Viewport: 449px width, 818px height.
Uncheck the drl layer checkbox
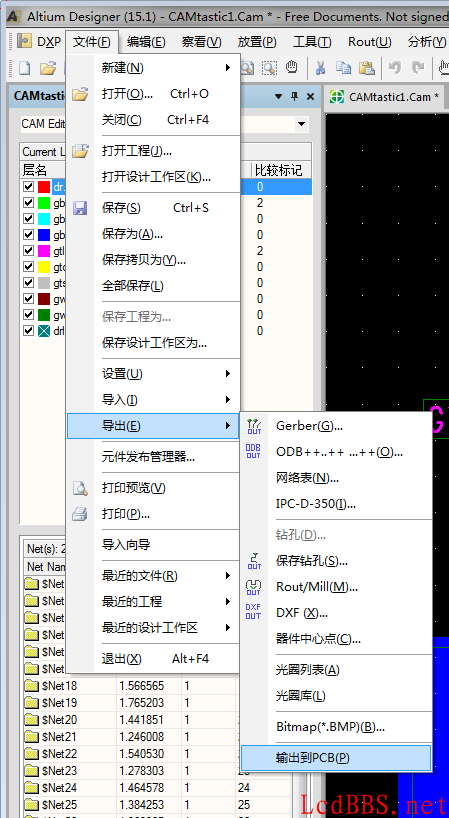pos(28,331)
